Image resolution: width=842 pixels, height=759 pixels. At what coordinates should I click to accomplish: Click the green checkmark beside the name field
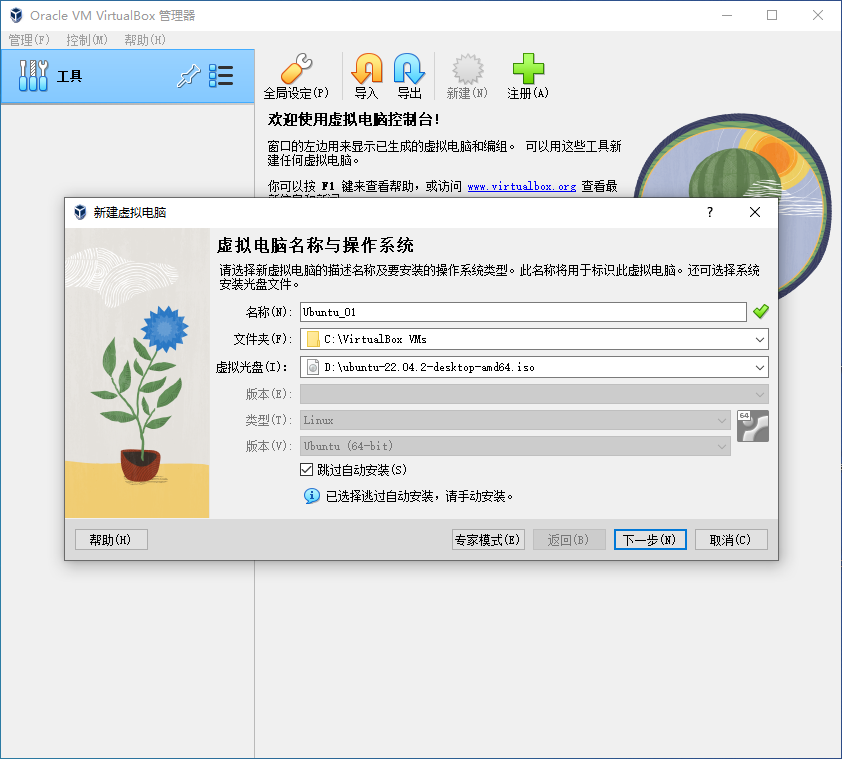click(760, 312)
